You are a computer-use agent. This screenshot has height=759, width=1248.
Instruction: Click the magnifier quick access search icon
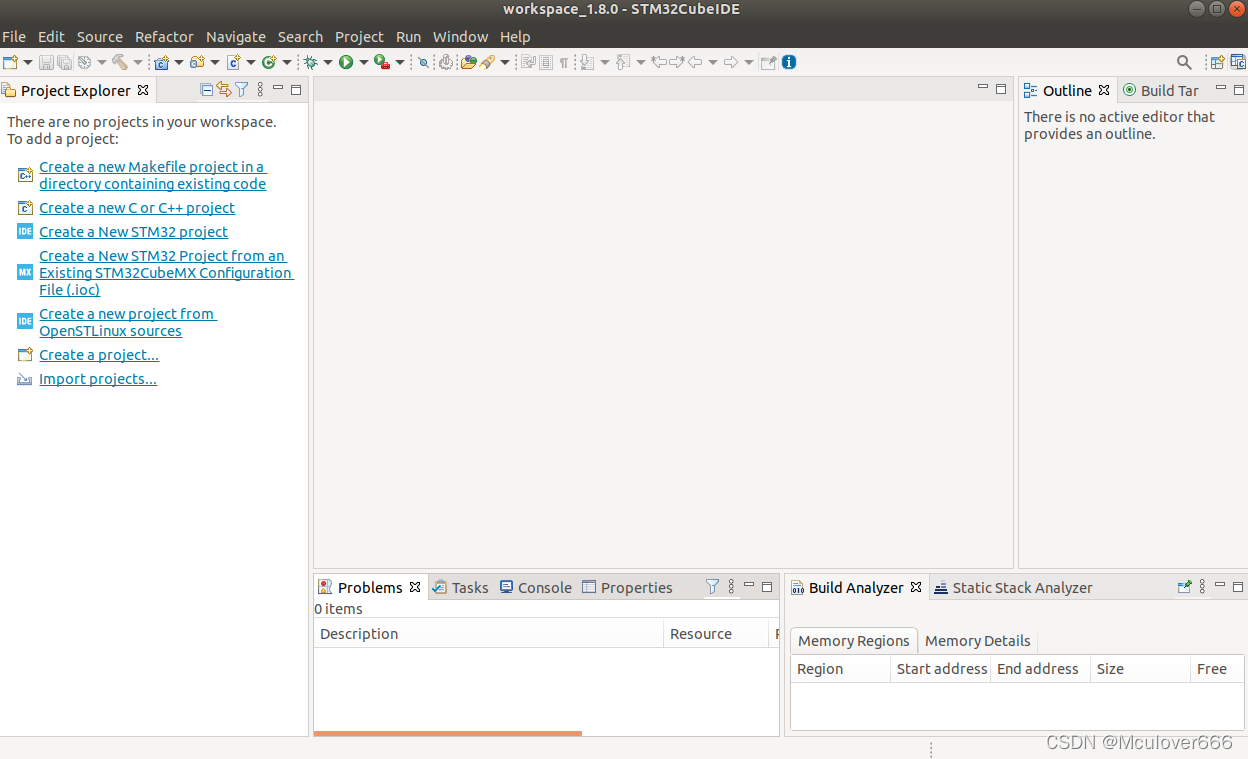coord(1184,62)
